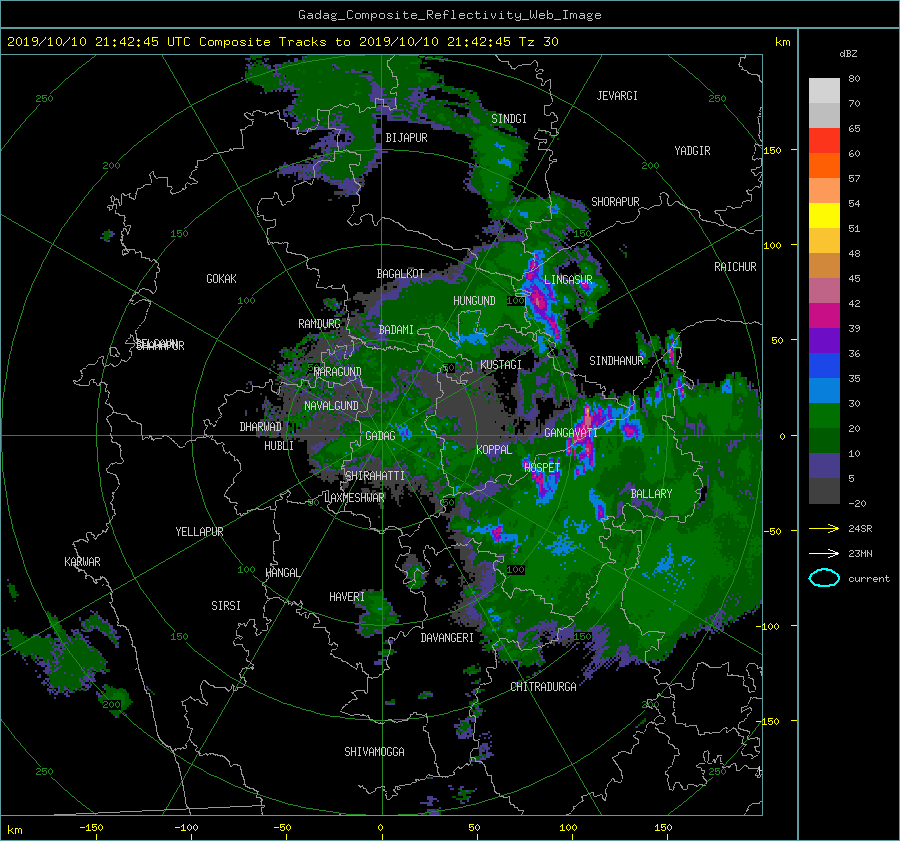The image size is (900, 841).
Task: Click the BALLARY city label
Action: click(651, 494)
